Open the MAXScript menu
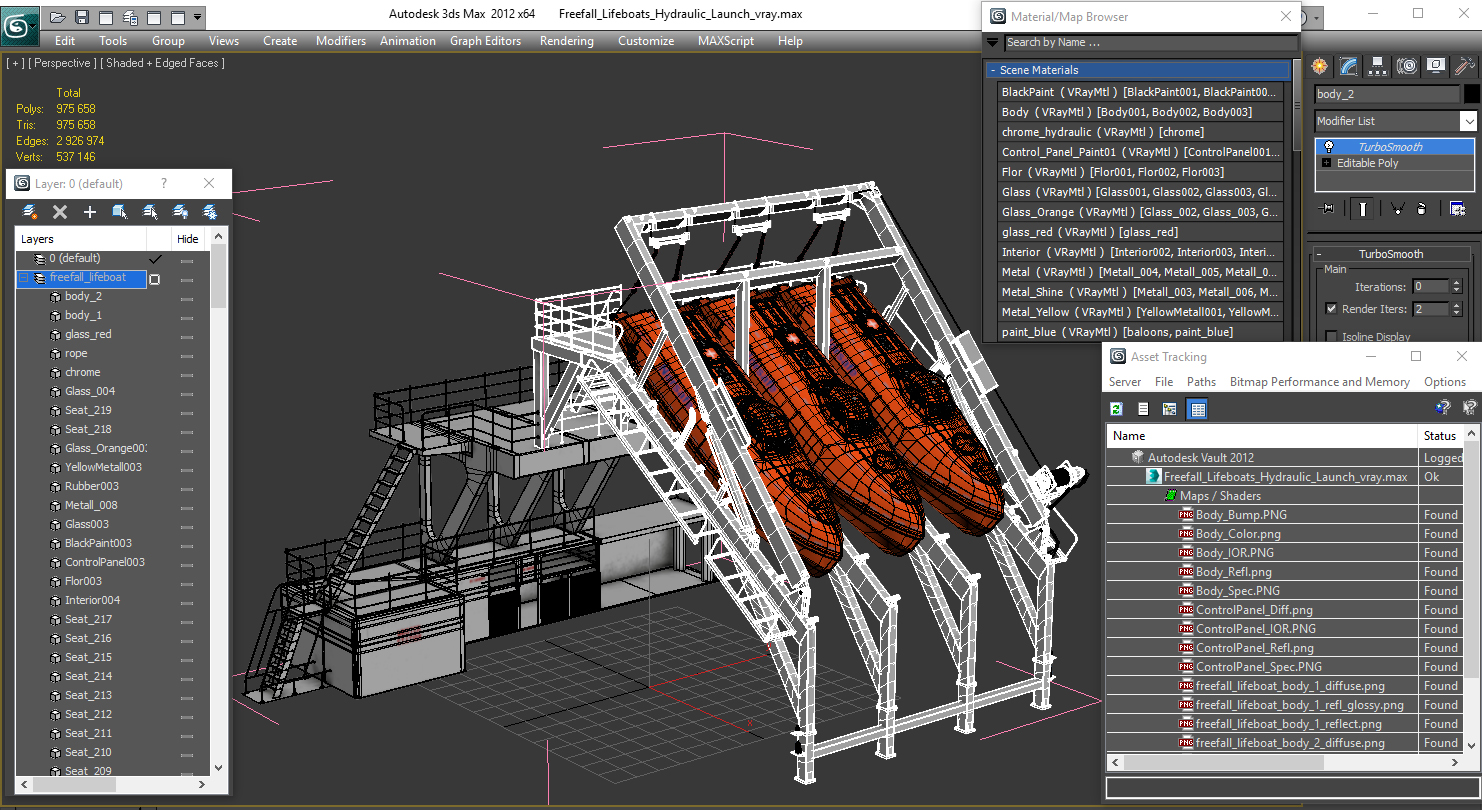The height and width of the screenshot is (810, 1482). pos(726,41)
